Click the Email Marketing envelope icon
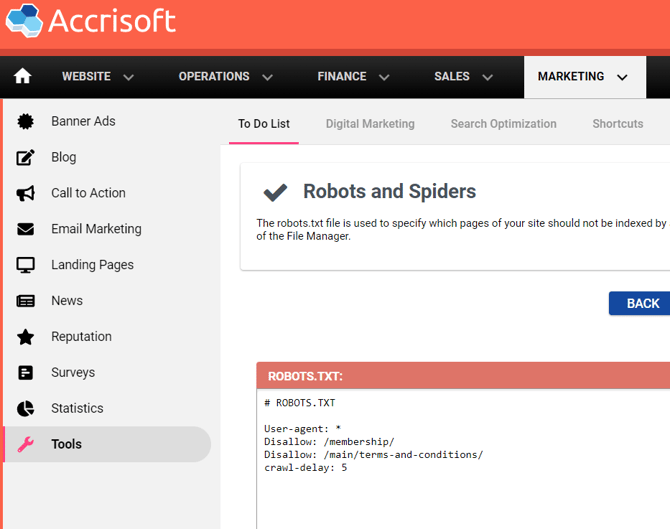This screenshot has width=670, height=529. 26,229
